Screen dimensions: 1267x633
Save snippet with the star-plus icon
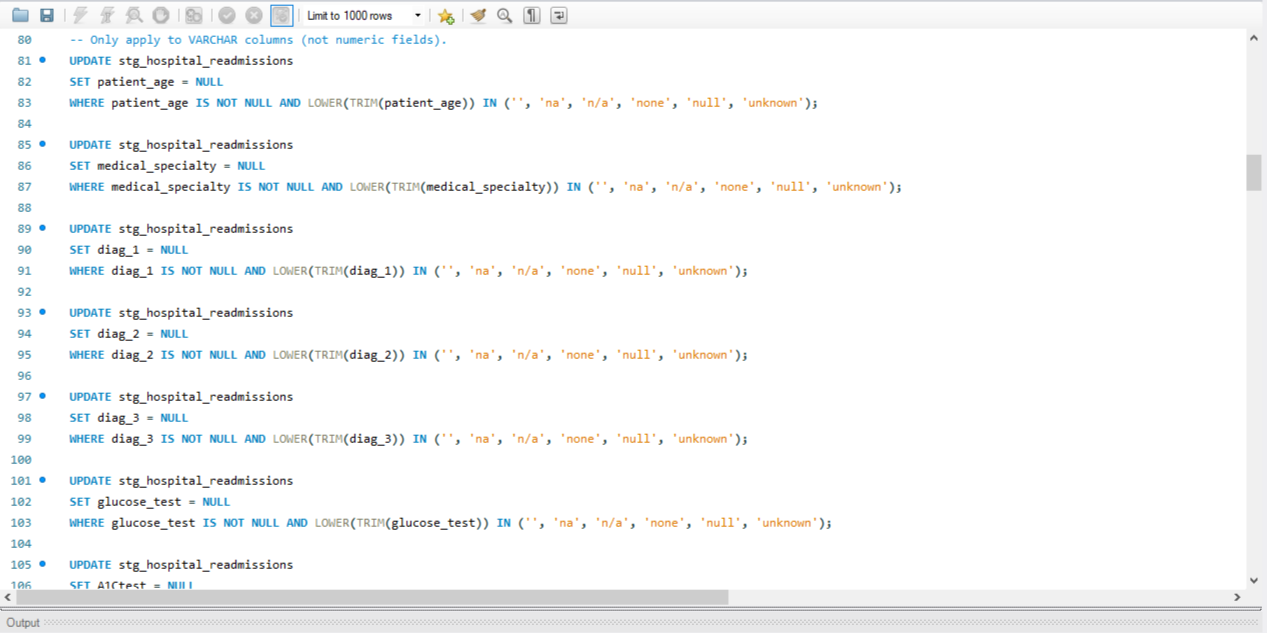tap(446, 15)
